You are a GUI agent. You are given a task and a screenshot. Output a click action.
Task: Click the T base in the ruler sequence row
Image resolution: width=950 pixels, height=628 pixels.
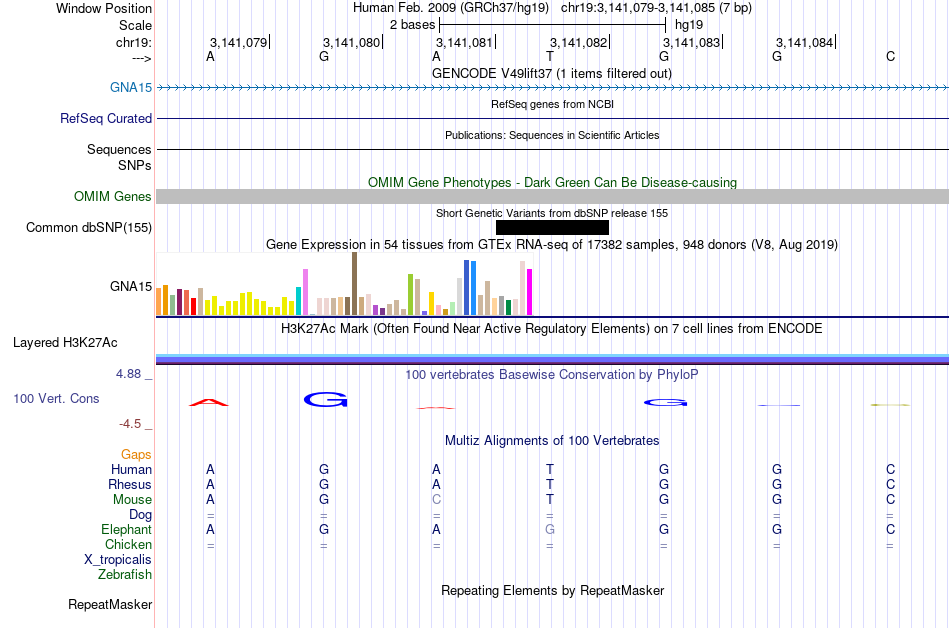tap(550, 56)
